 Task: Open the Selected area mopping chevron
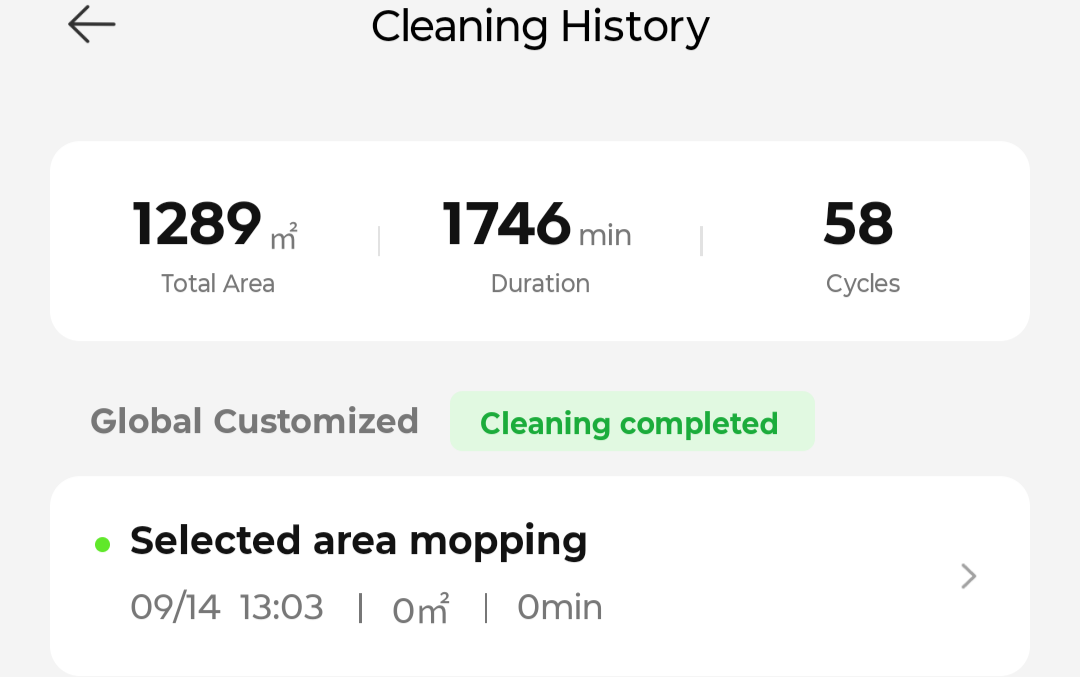[x=968, y=576]
